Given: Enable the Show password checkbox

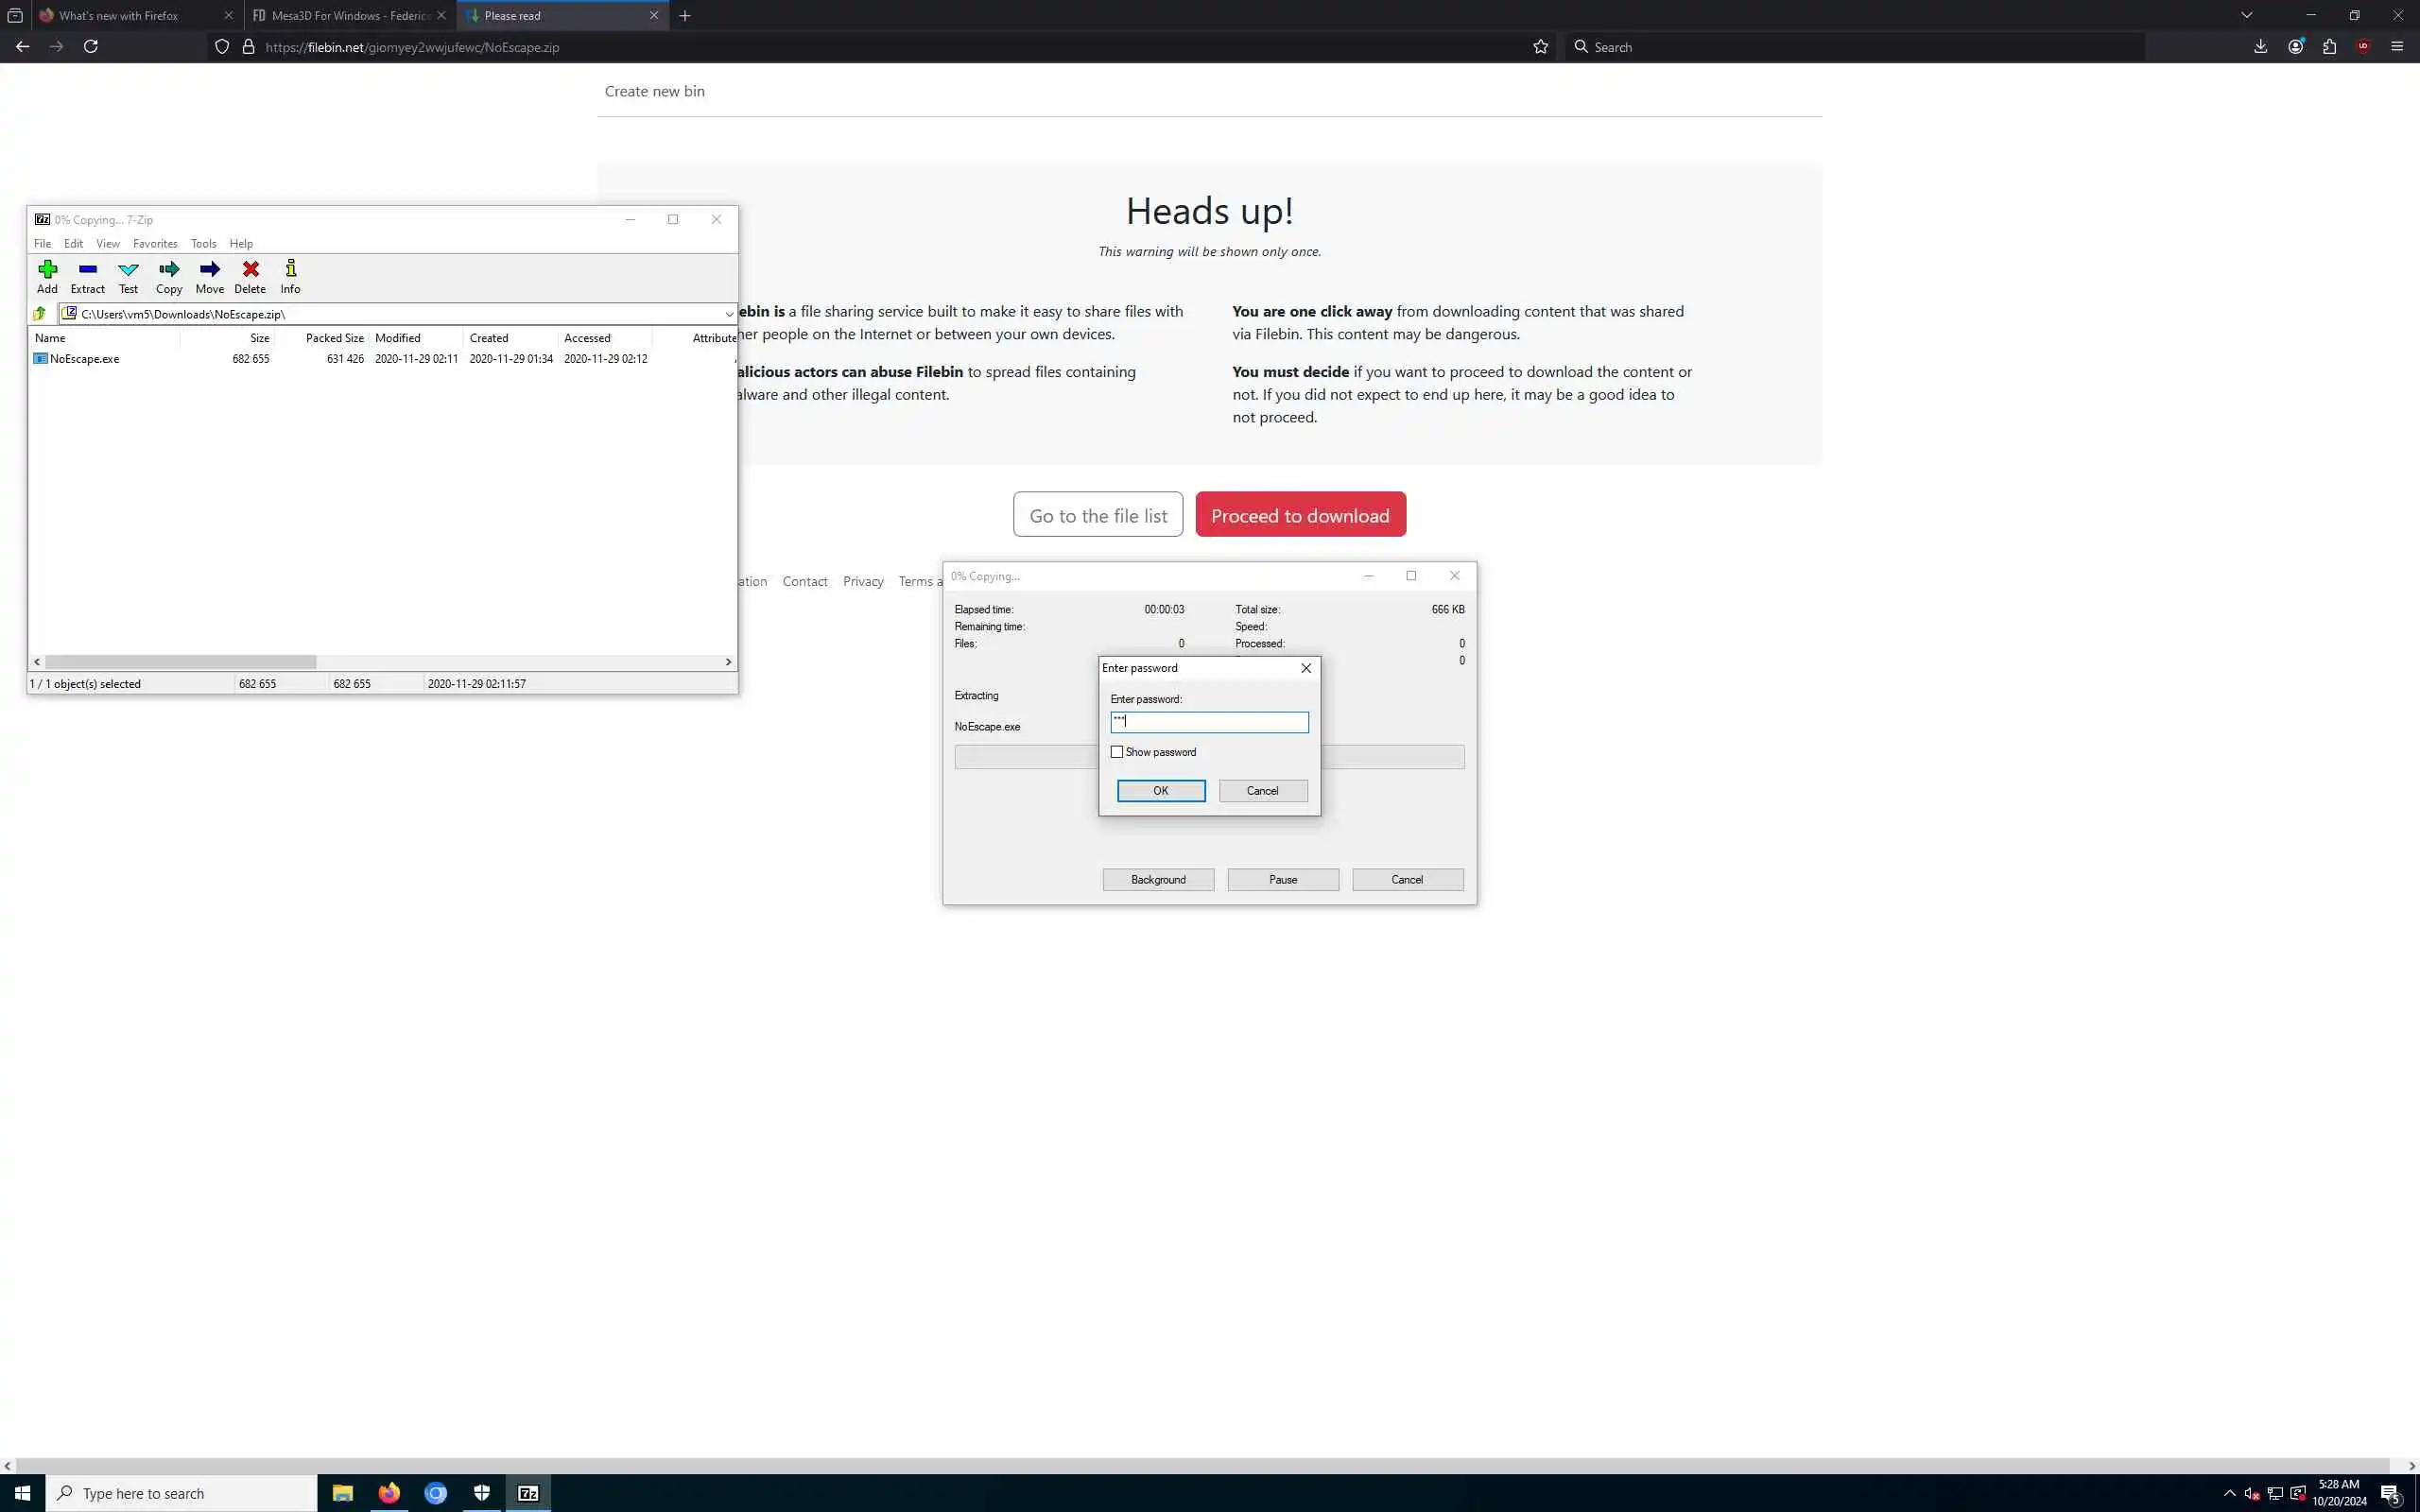Looking at the screenshot, I should coord(1117,752).
